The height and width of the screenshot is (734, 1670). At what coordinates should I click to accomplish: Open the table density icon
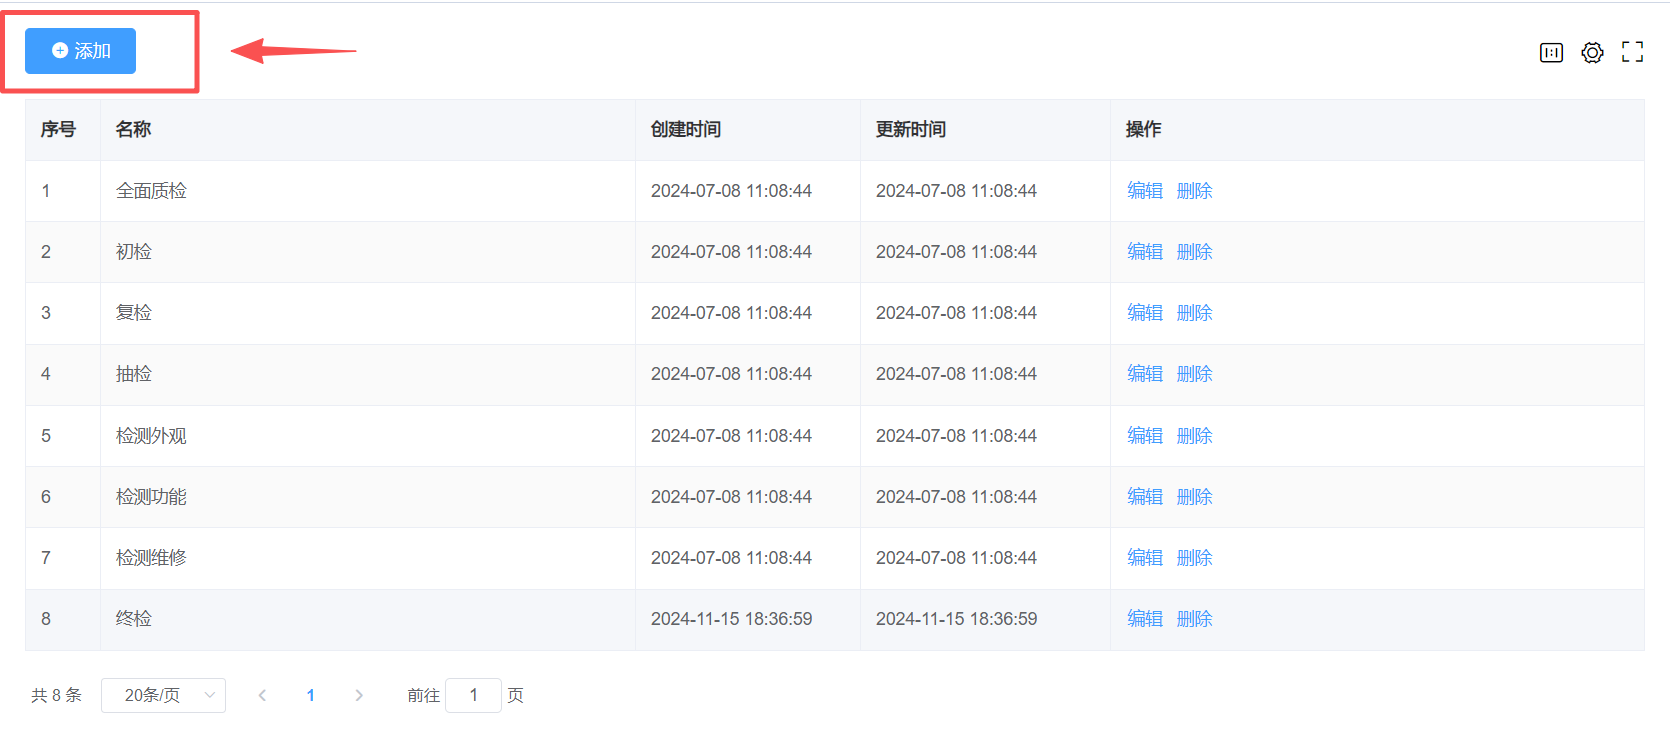click(1551, 53)
